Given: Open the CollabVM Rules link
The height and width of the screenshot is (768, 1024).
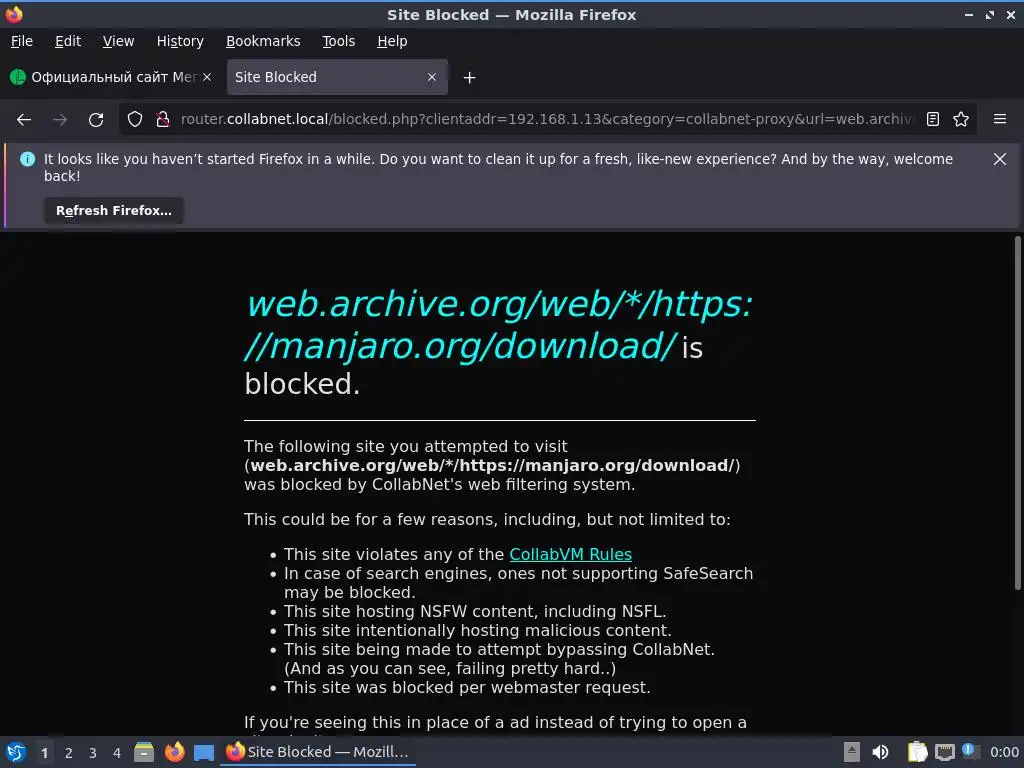Looking at the screenshot, I should click(x=570, y=554).
